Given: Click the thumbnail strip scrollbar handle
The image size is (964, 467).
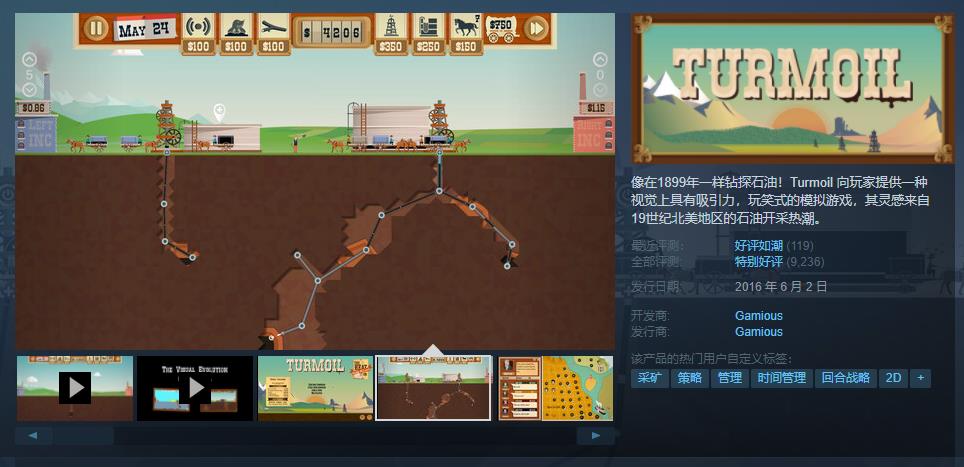Looking at the screenshot, I should [x=82, y=436].
